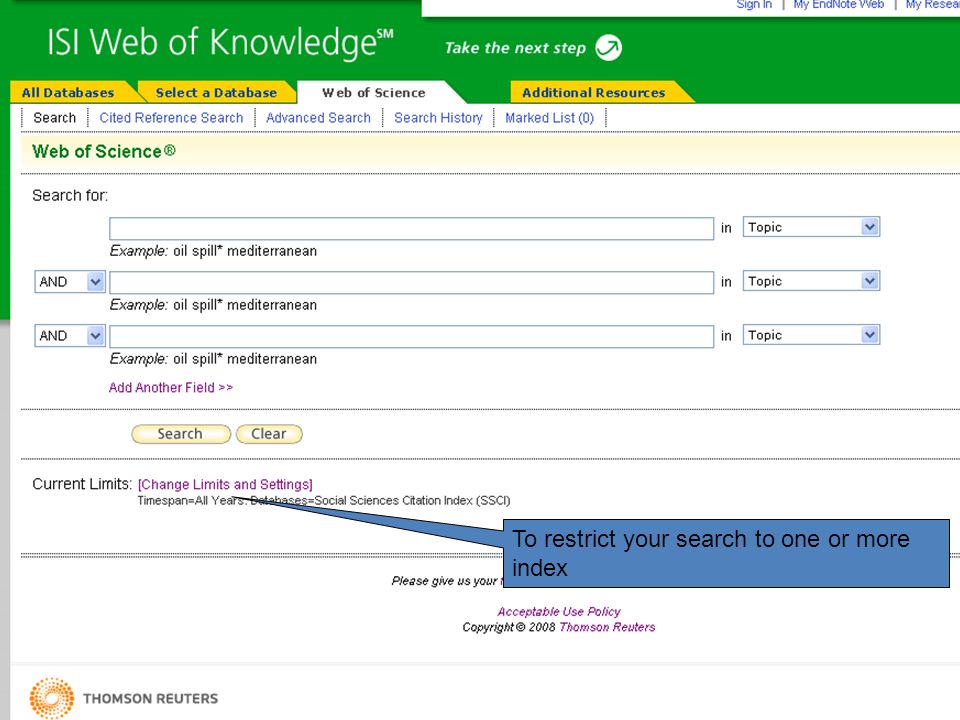Click the first search text field

[411, 228]
